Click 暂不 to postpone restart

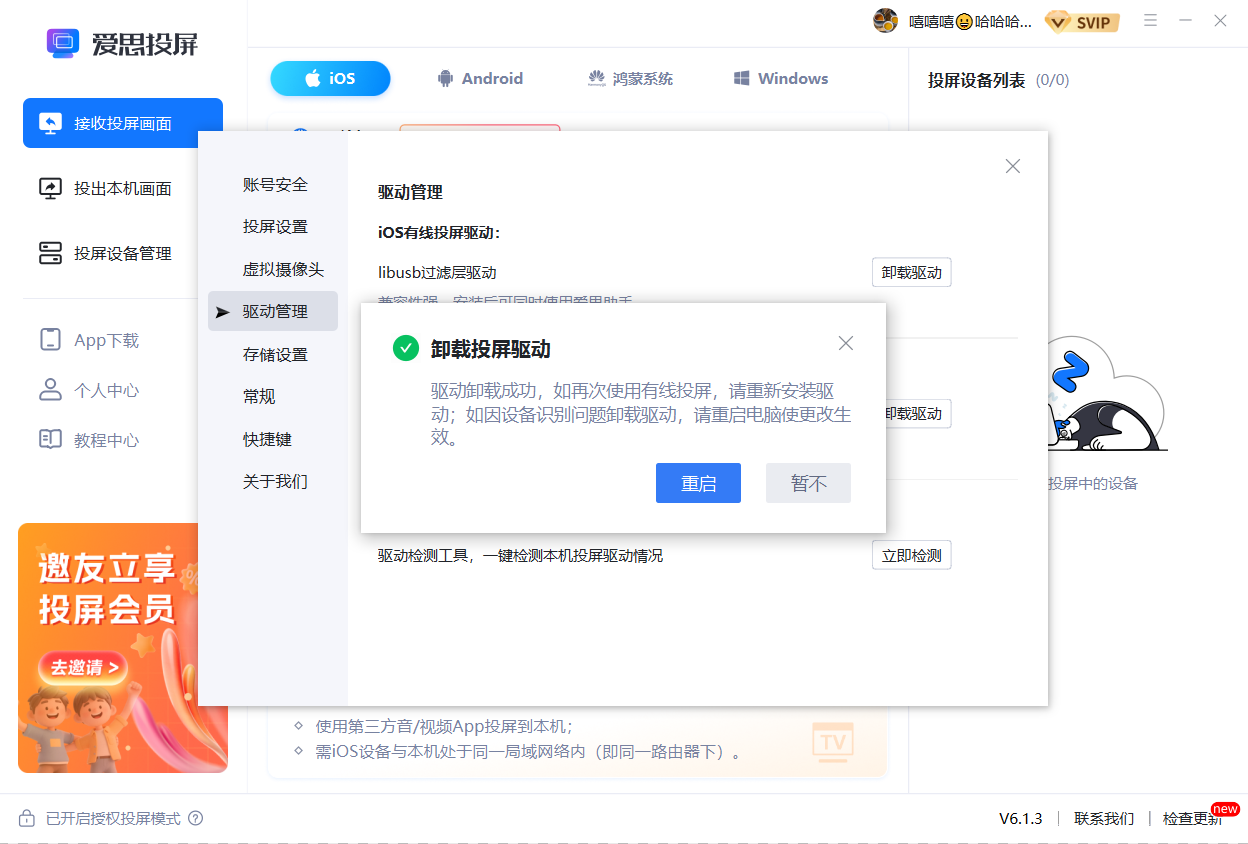click(x=808, y=483)
